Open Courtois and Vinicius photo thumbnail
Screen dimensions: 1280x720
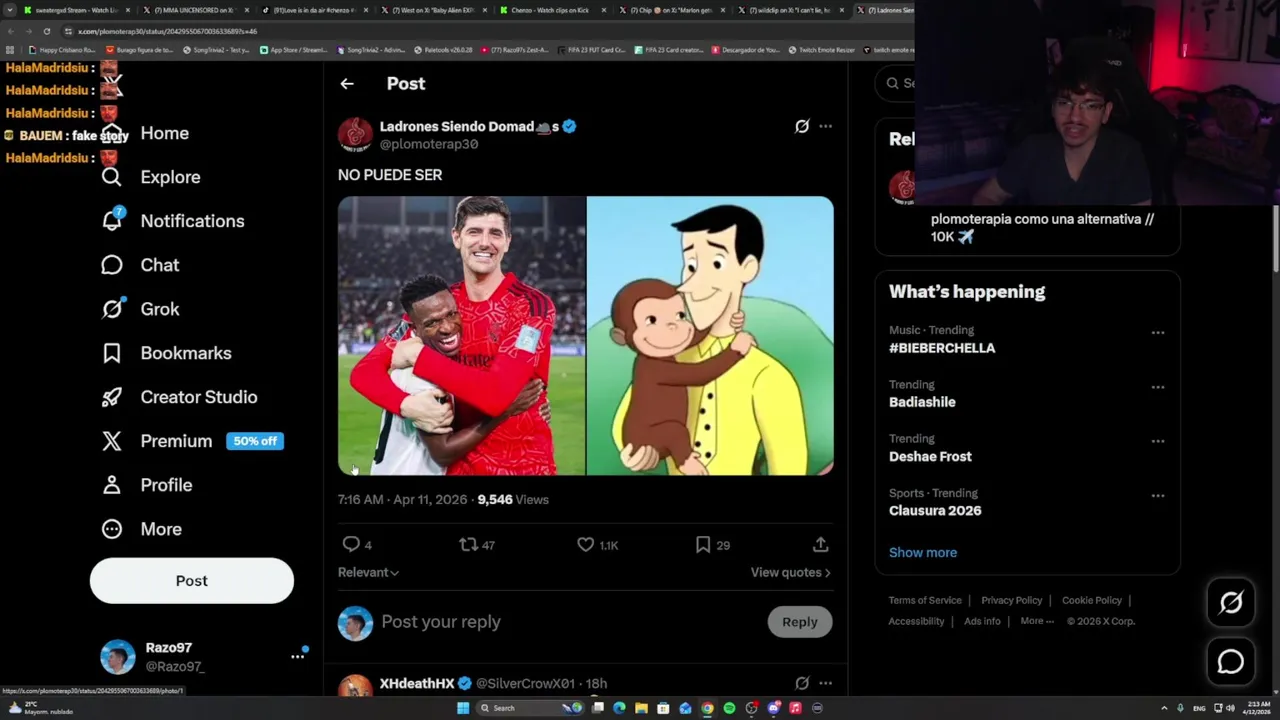(461, 336)
